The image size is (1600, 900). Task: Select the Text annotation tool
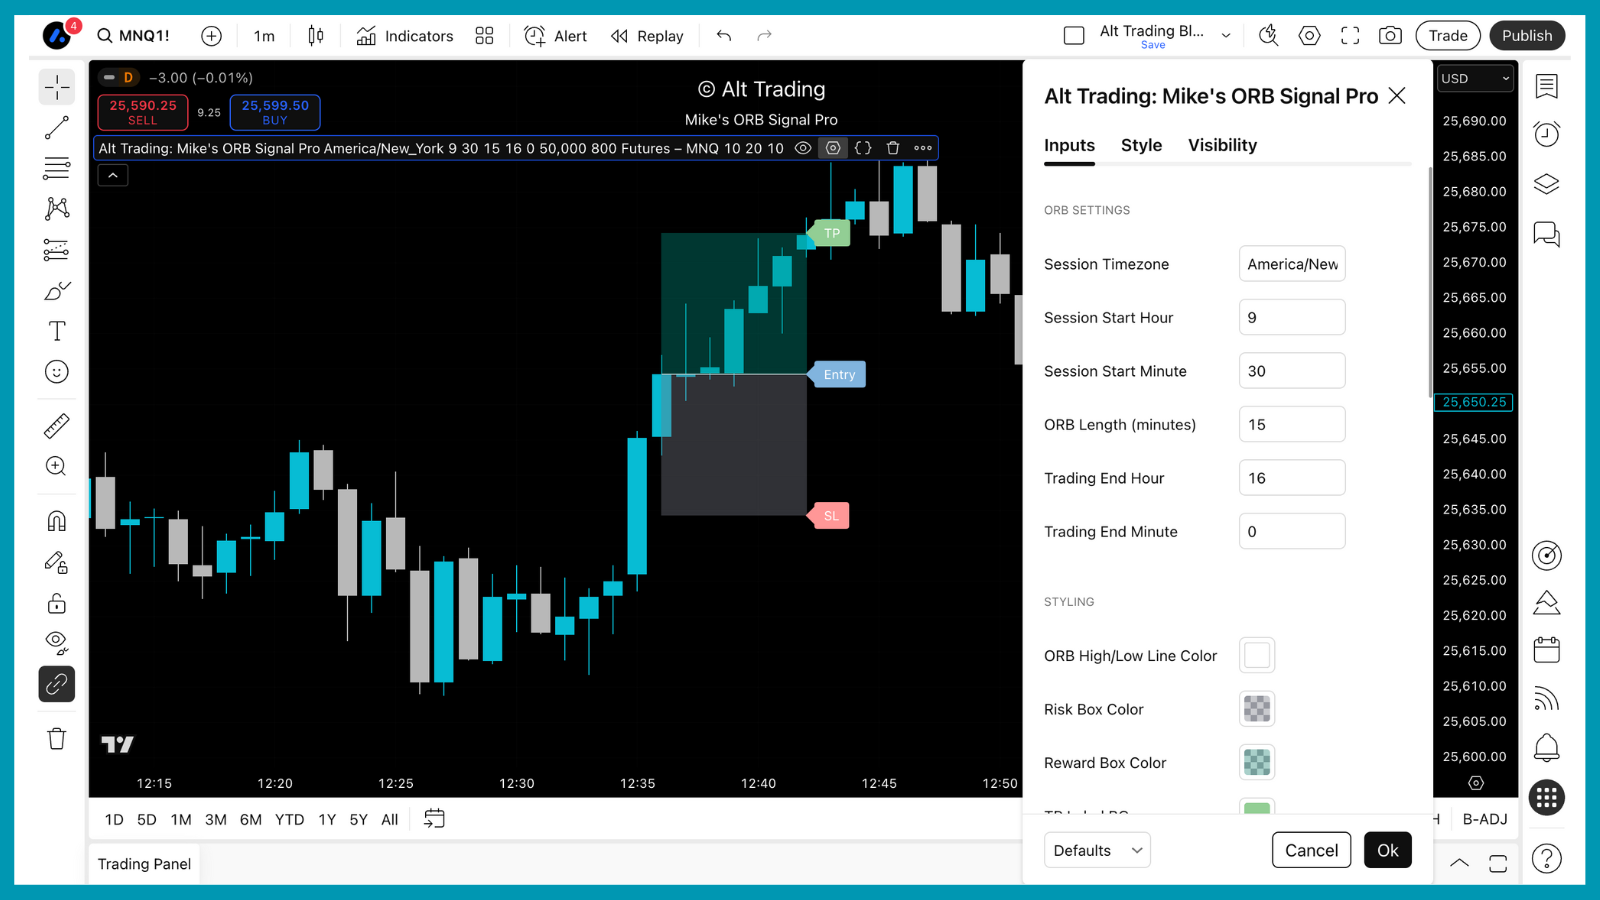click(x=57, y=331)
